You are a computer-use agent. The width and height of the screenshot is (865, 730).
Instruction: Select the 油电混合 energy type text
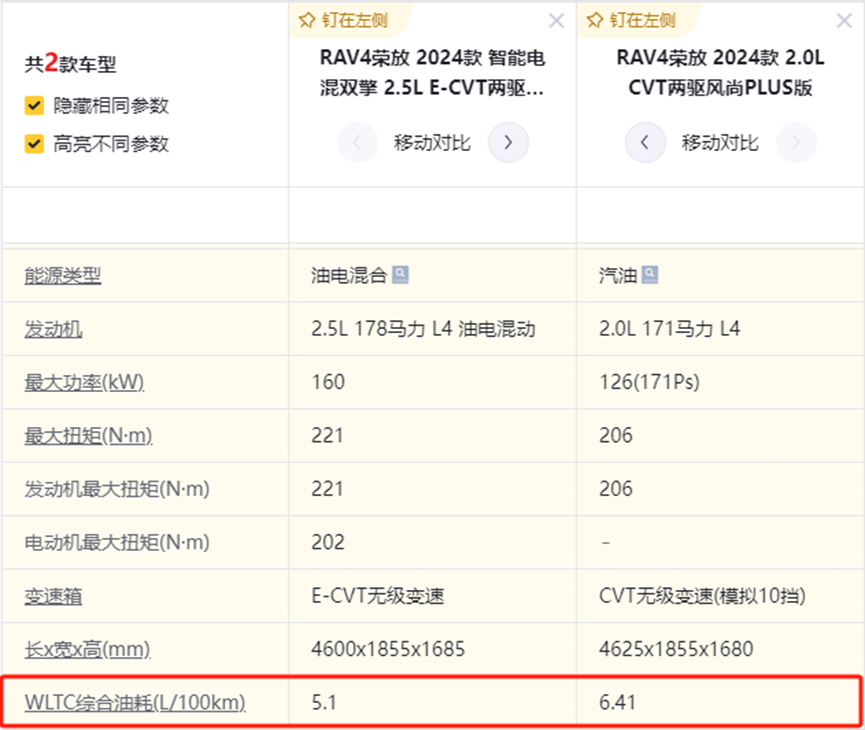[x=349, y=275]
